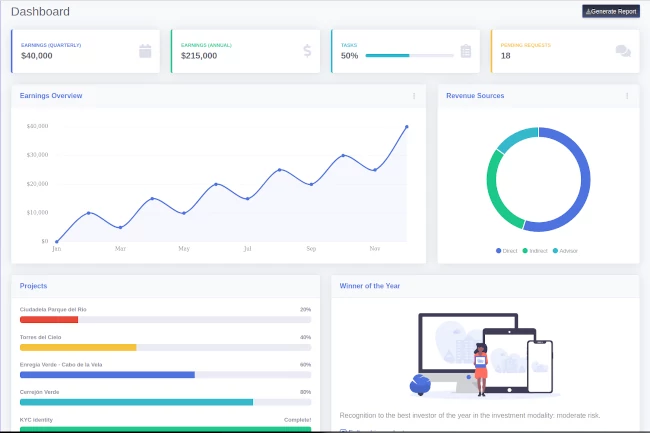Click the Nov label on chart x-axis
Screen dimensions: 650x433
[x=375, y=248]
